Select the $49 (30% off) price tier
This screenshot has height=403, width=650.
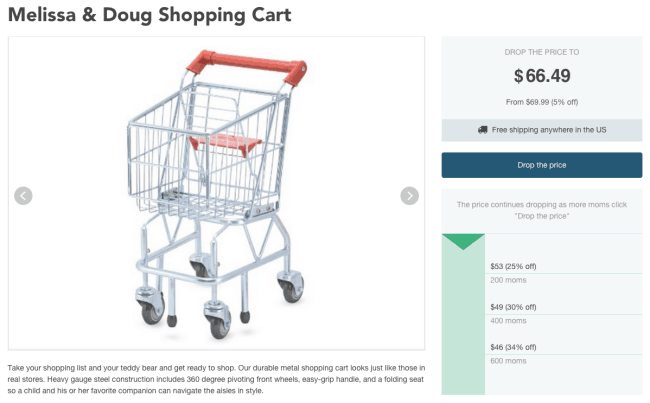[513, 307]
